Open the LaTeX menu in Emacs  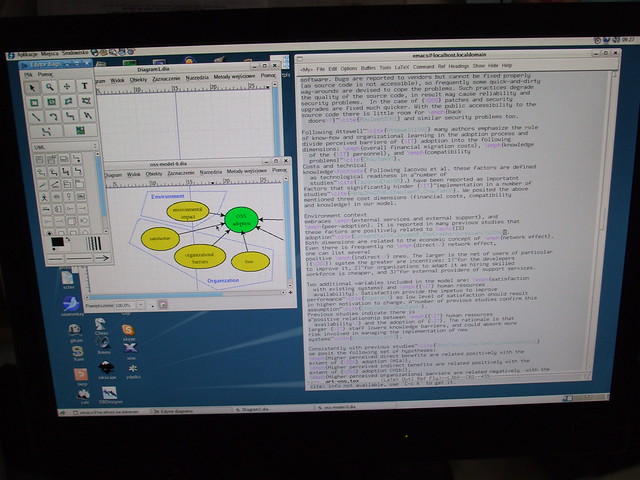pos(401,67)
